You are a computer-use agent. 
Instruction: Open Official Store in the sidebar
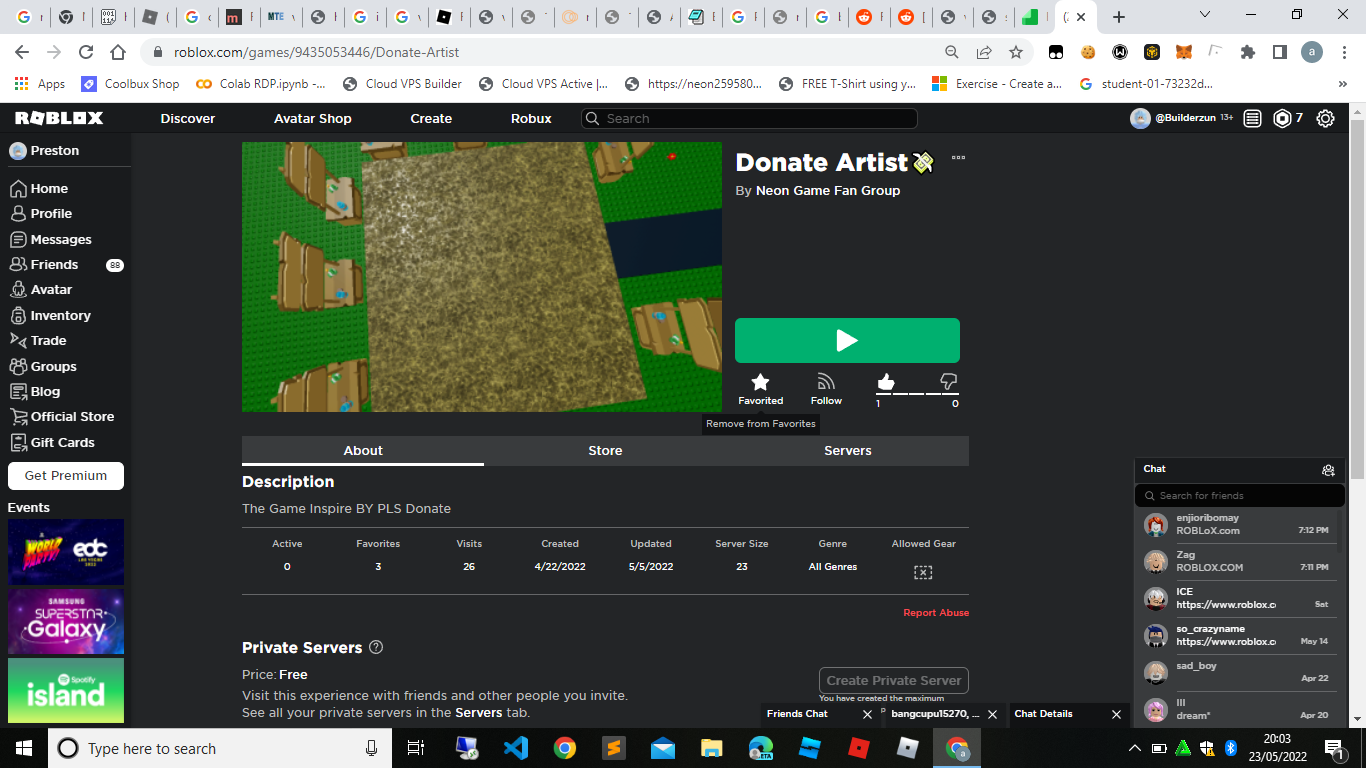pyautogui.click(x=62, y=416)
